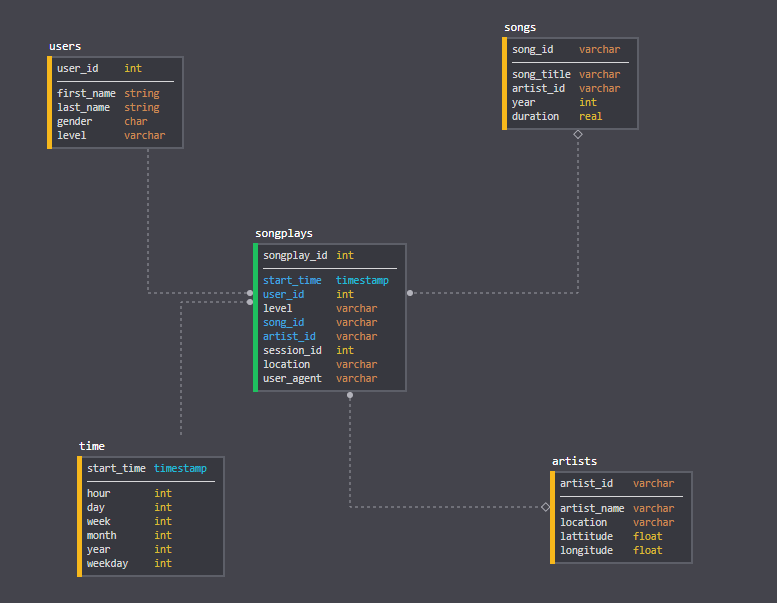The width and height of the screenshot is (777, 603).
Task: Click lower dot connector left of songplays
Action: click(x=250, y=302)
